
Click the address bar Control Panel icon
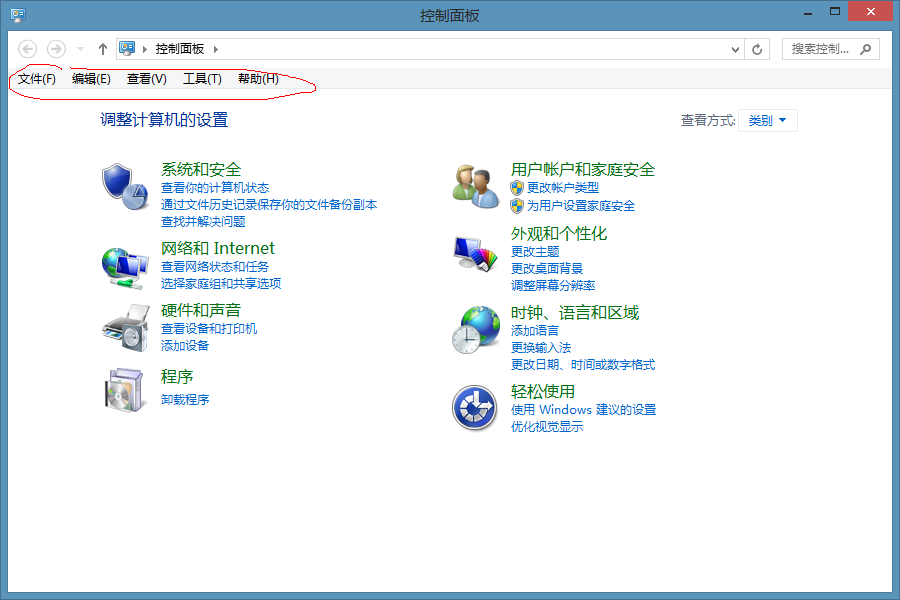click(127, 48)
